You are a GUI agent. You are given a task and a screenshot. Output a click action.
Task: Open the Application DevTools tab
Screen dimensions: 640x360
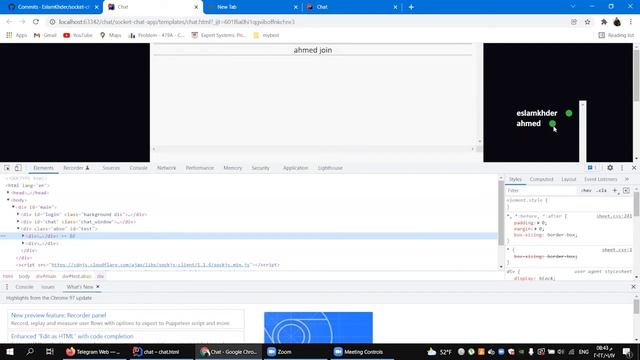(x=296, y=168)
